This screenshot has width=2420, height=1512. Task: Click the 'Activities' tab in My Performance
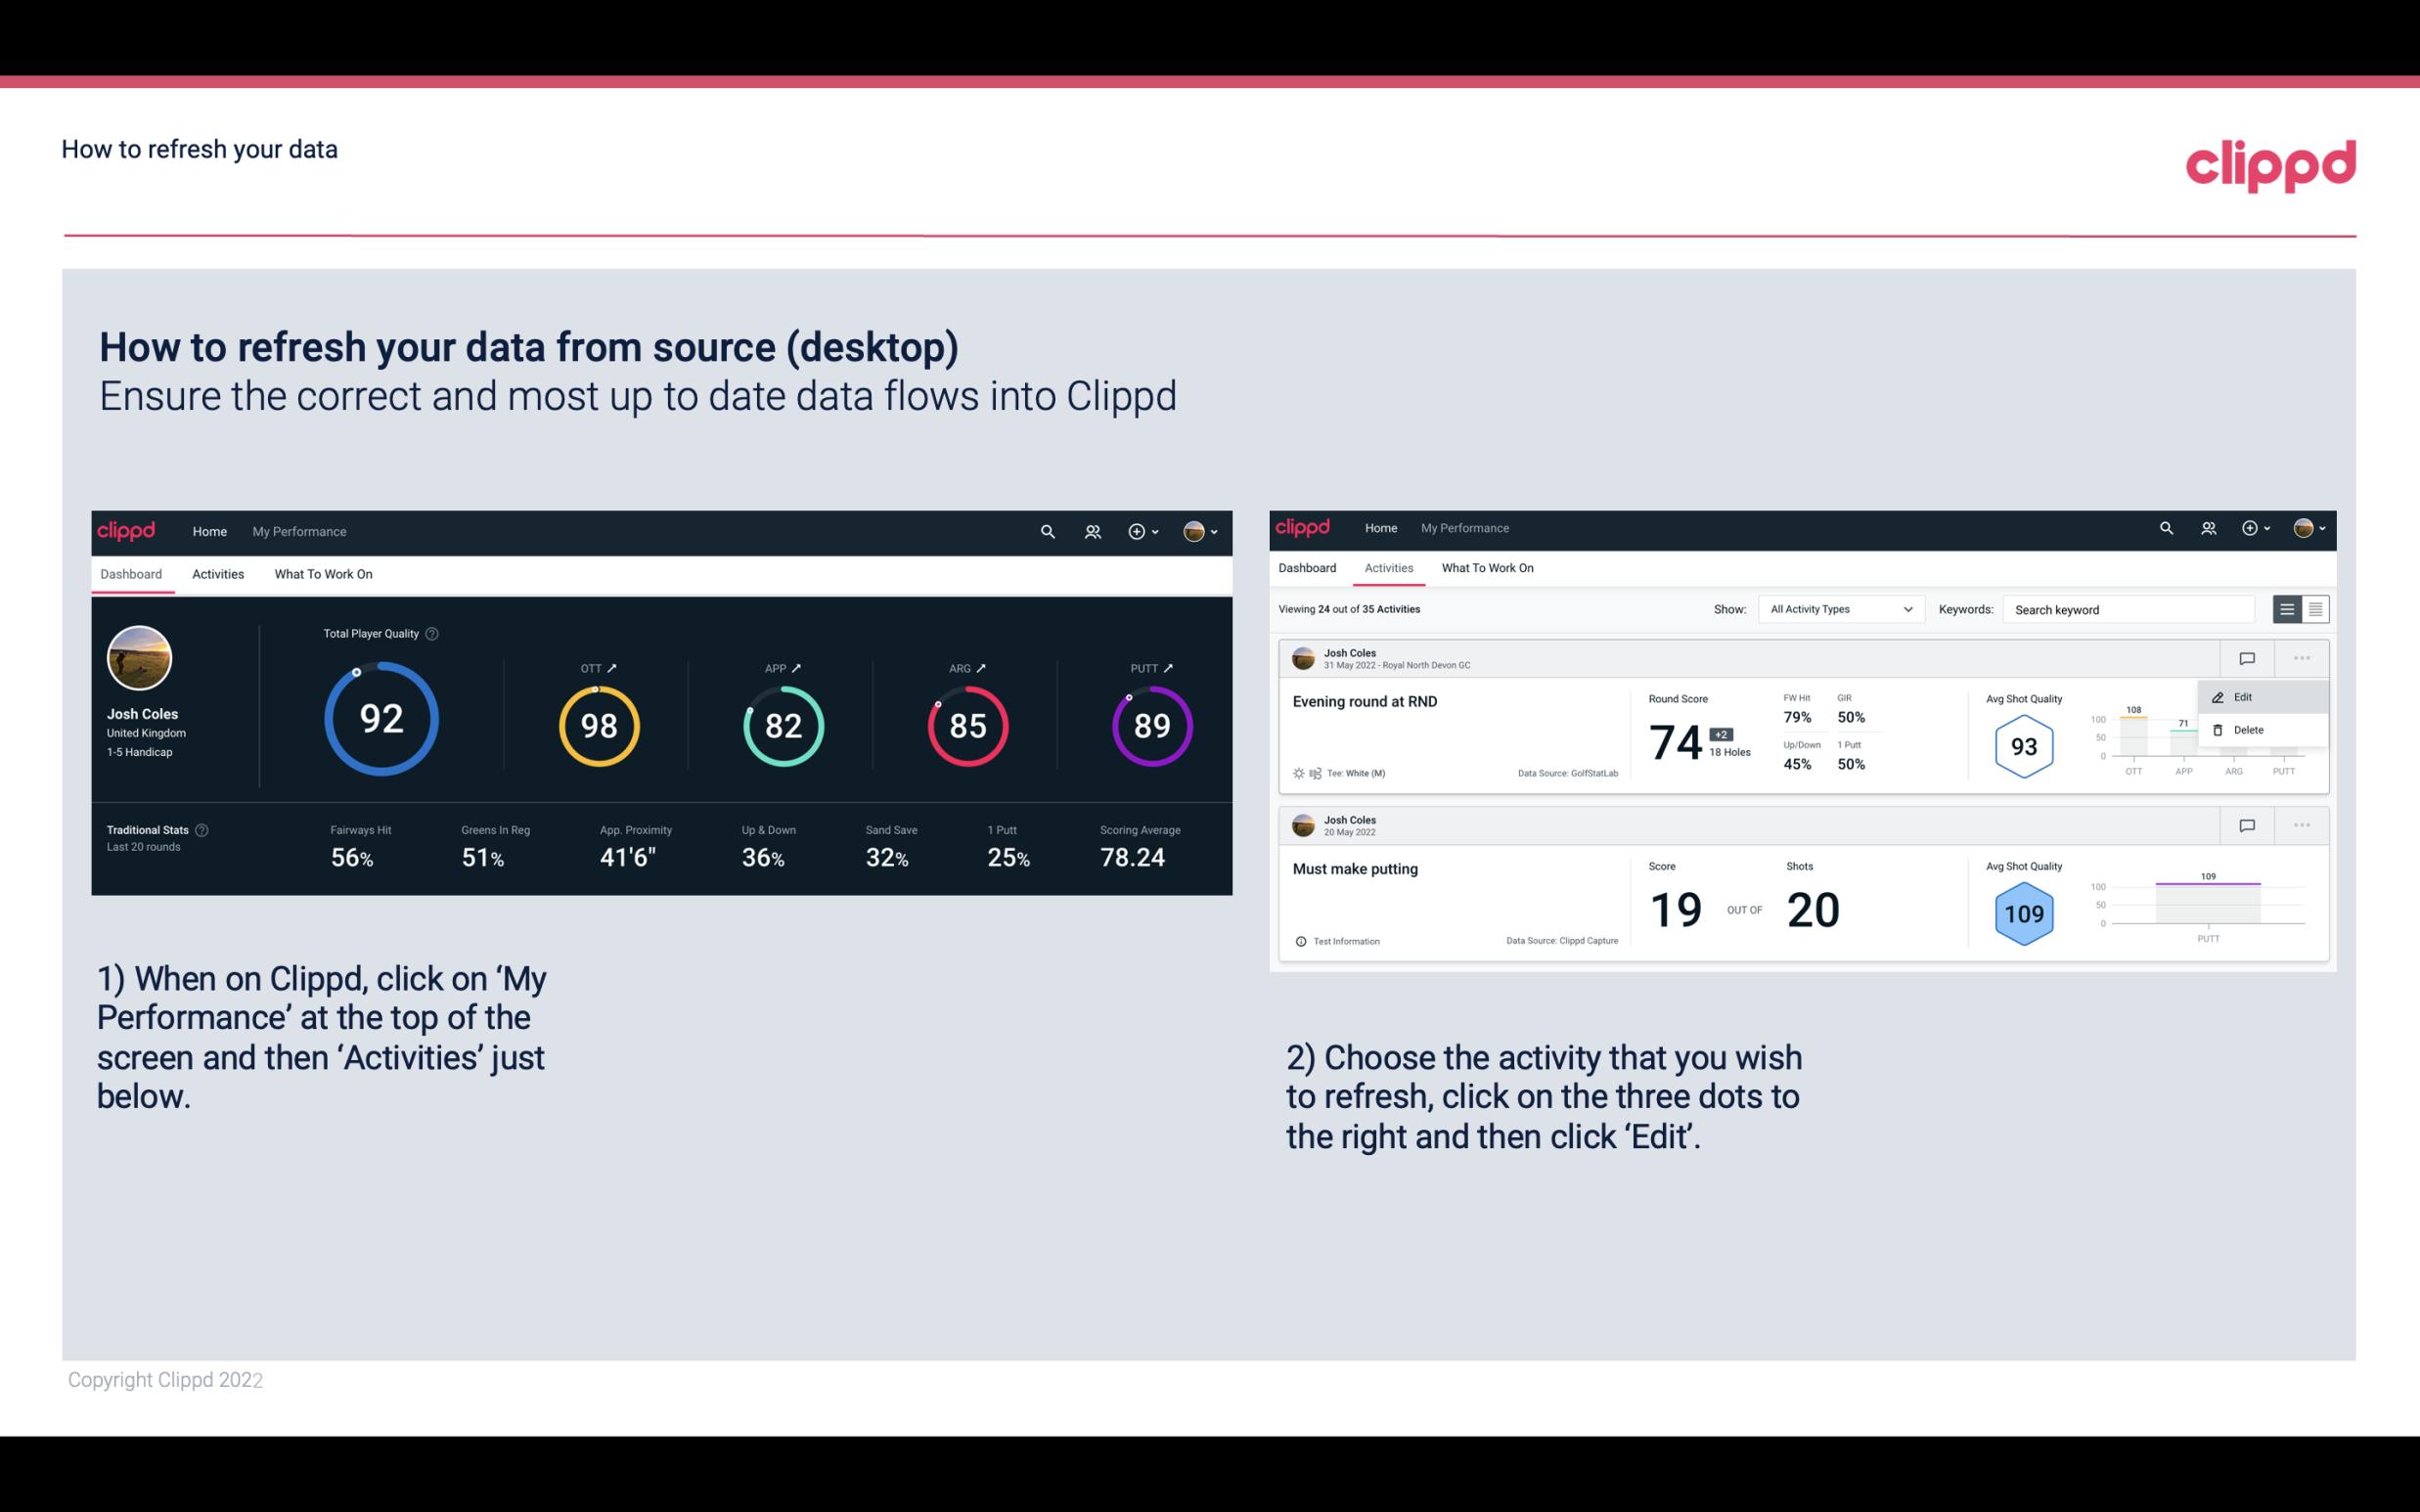216,573
